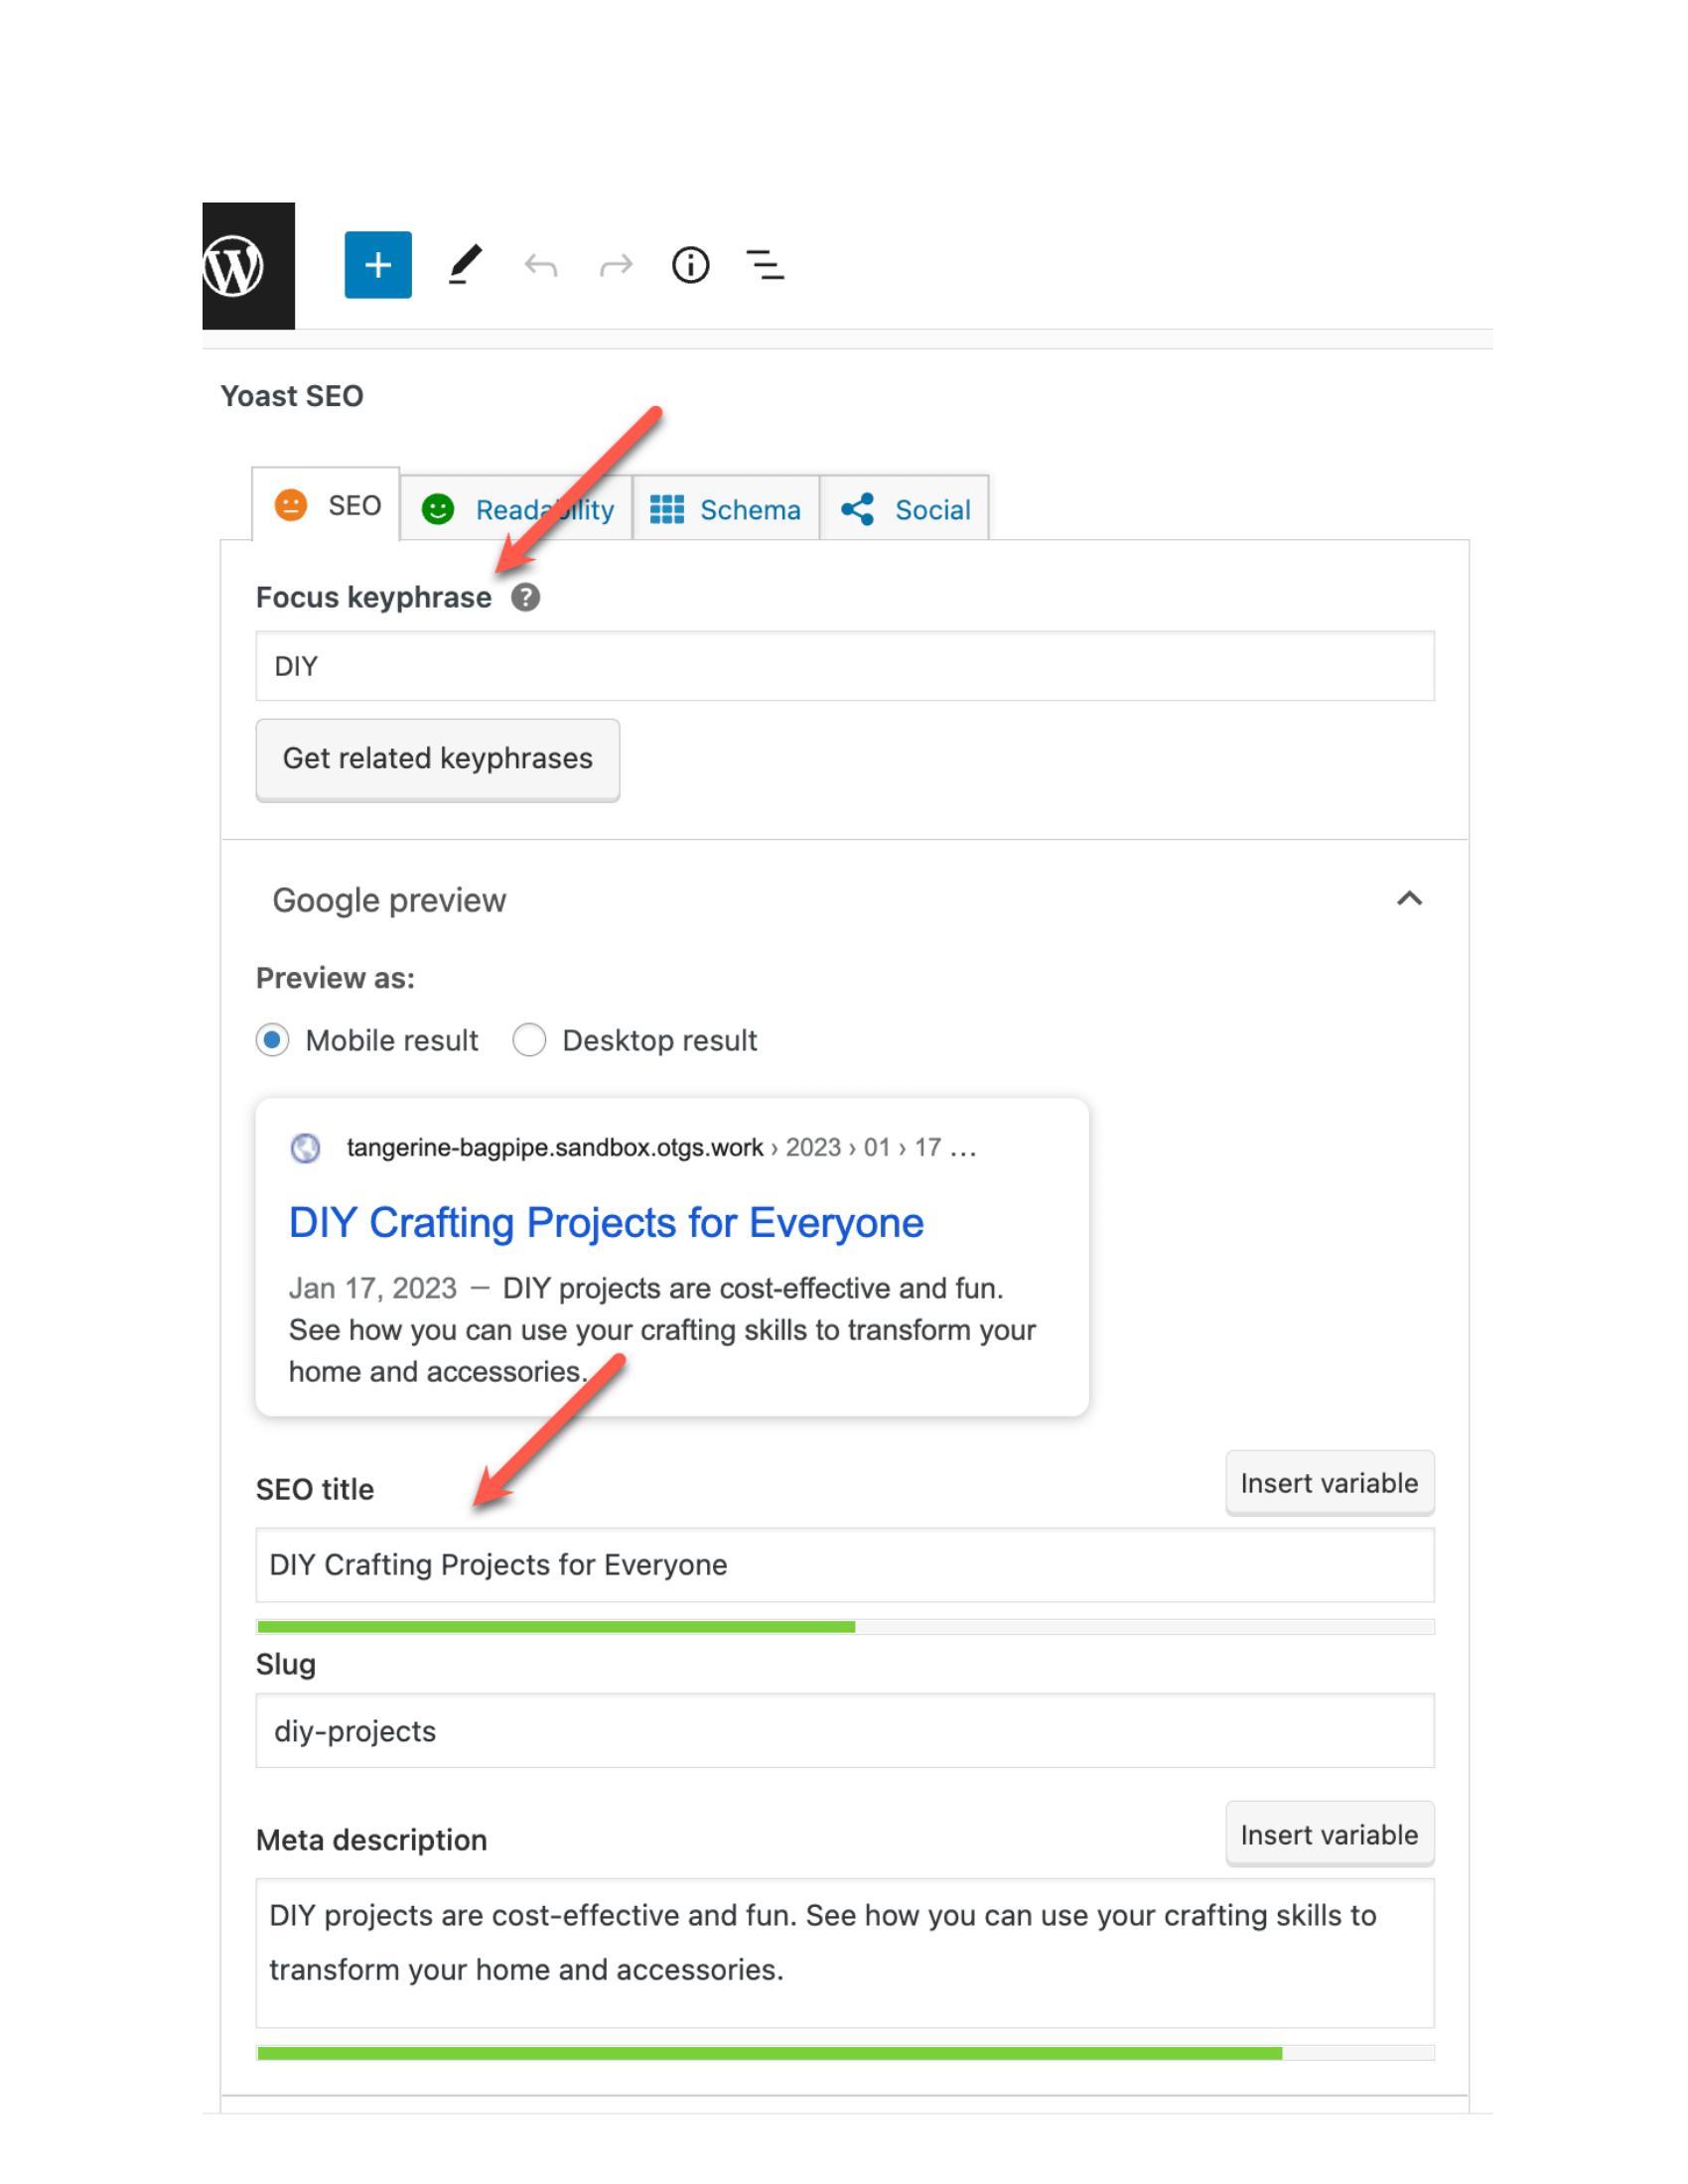Click the Focus keyphrase help question mark
This screenshot has width=1688, height=2184.
click(525, 597)
